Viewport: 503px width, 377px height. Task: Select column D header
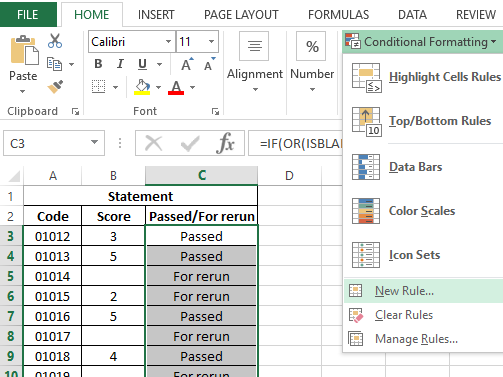[x=289, y=175]
